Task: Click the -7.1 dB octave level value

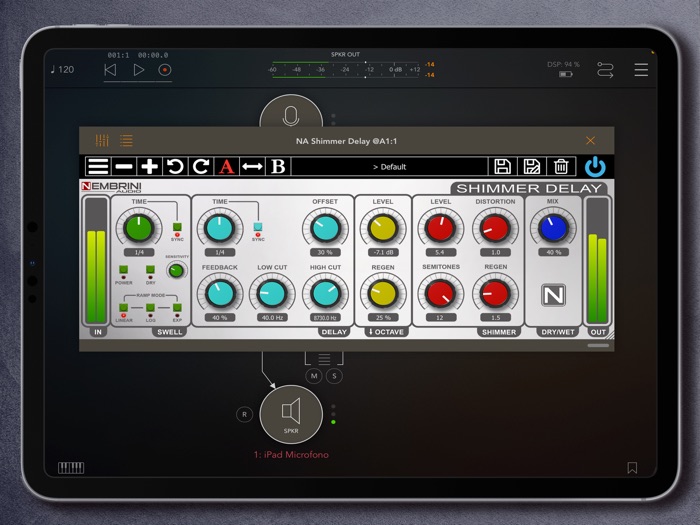Action: point(383,252)
